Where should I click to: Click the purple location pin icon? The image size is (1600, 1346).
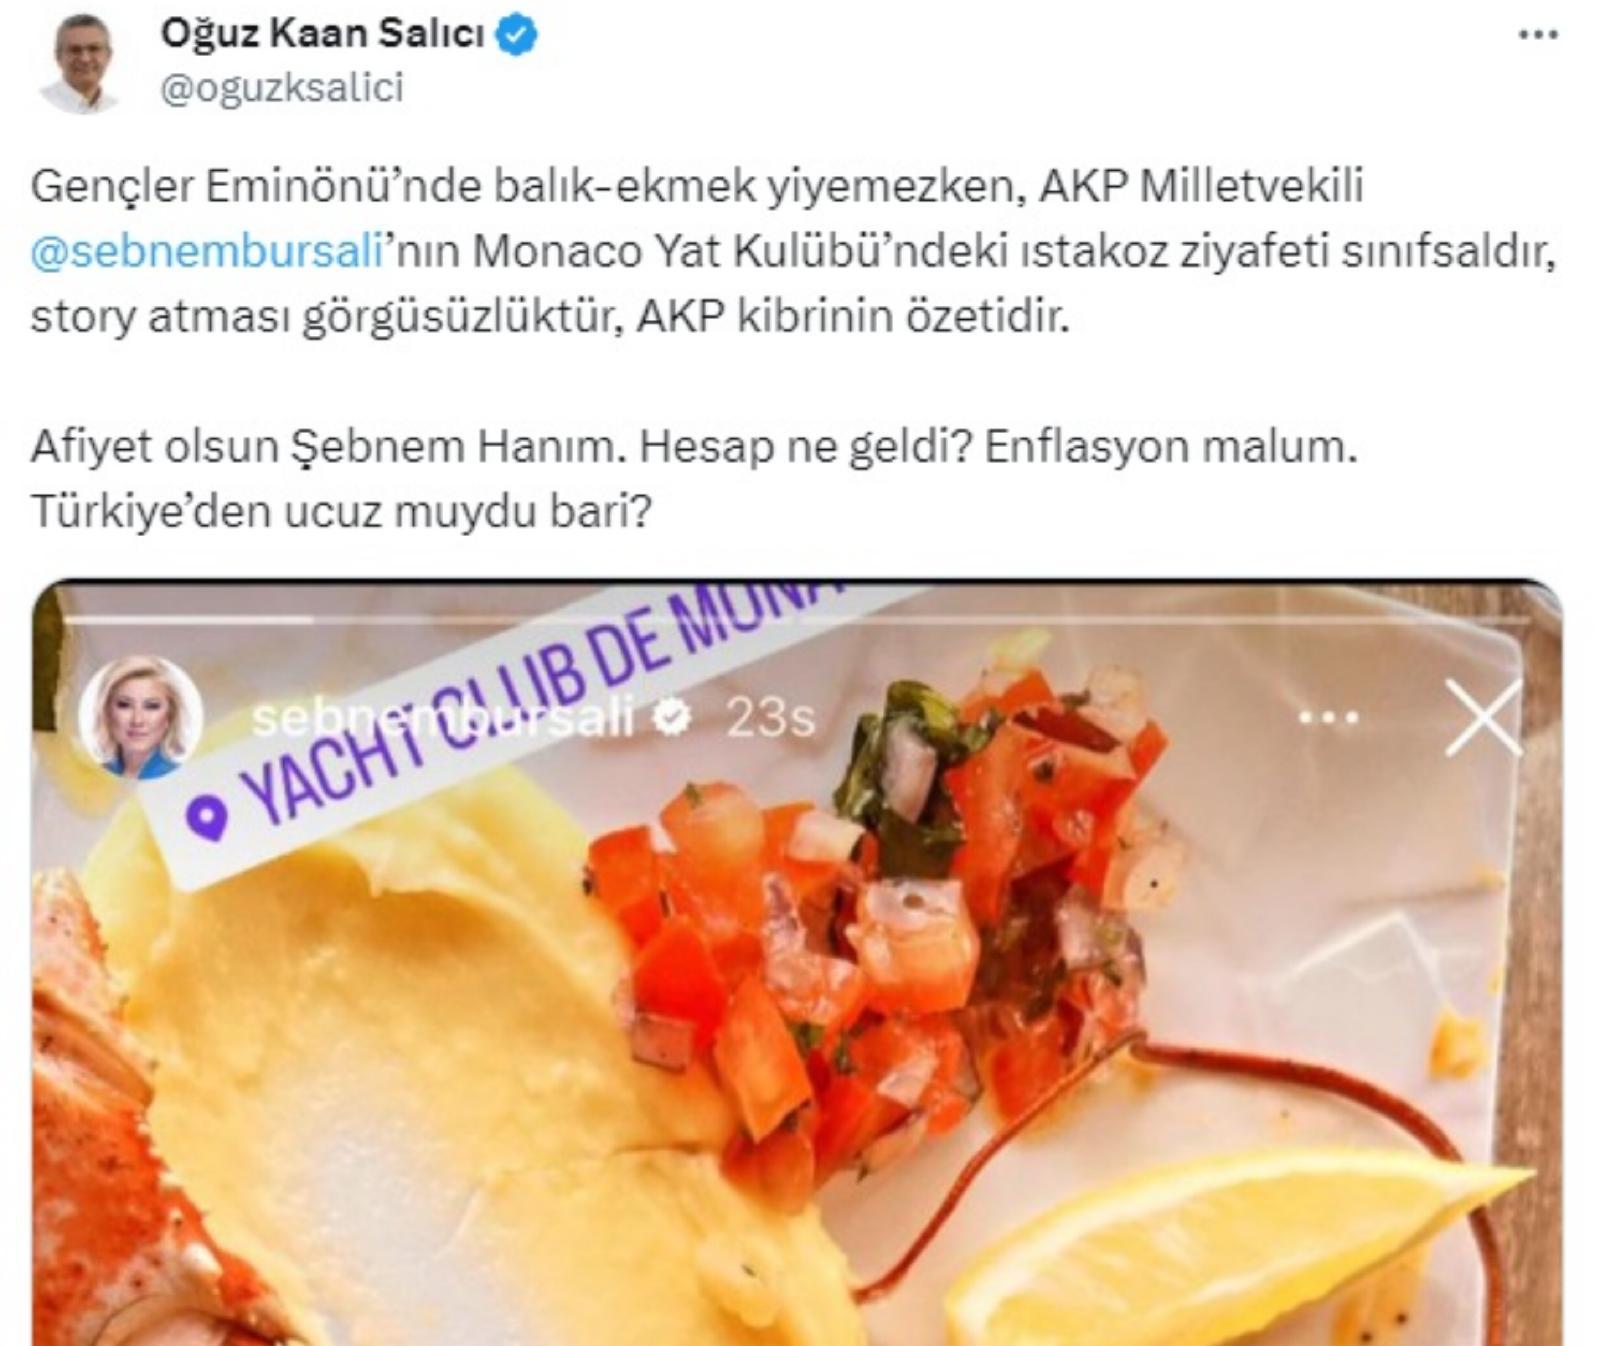(206, 819)
